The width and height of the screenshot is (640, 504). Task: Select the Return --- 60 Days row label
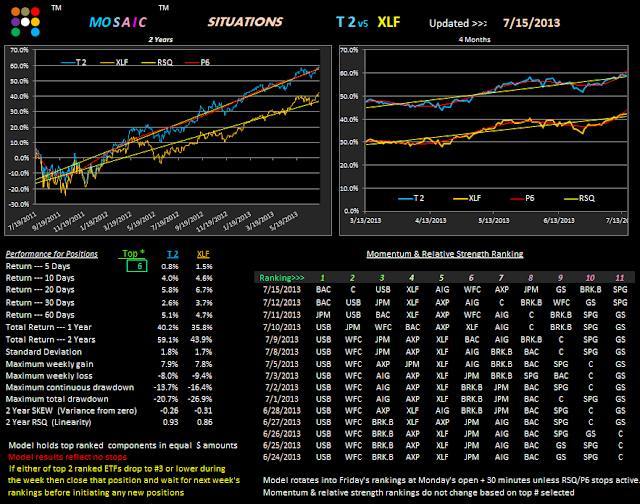(x=40, y=315)
